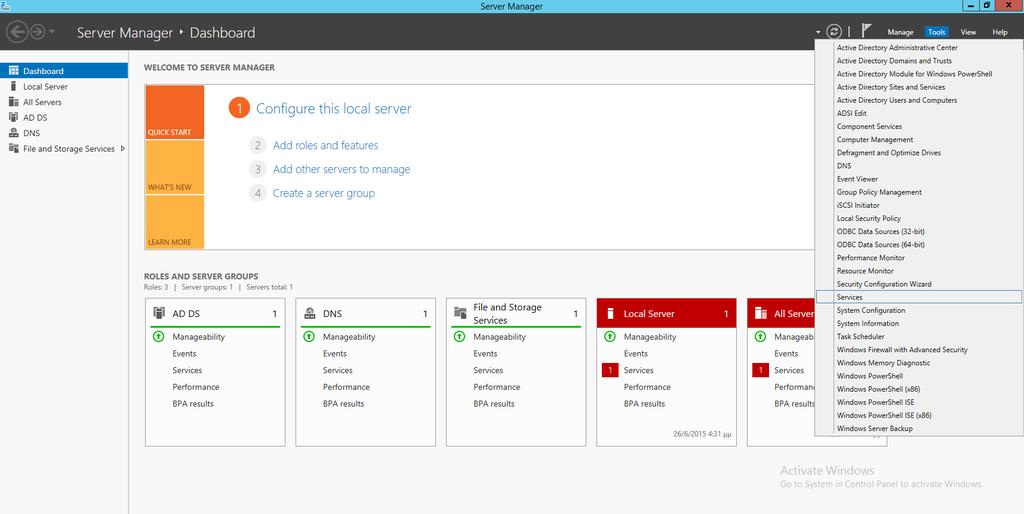The height and width of the screenshot is (514, 1024).
Task: Click the AD DS tile header
Action: pyautogui.click(x=215, y=313)
